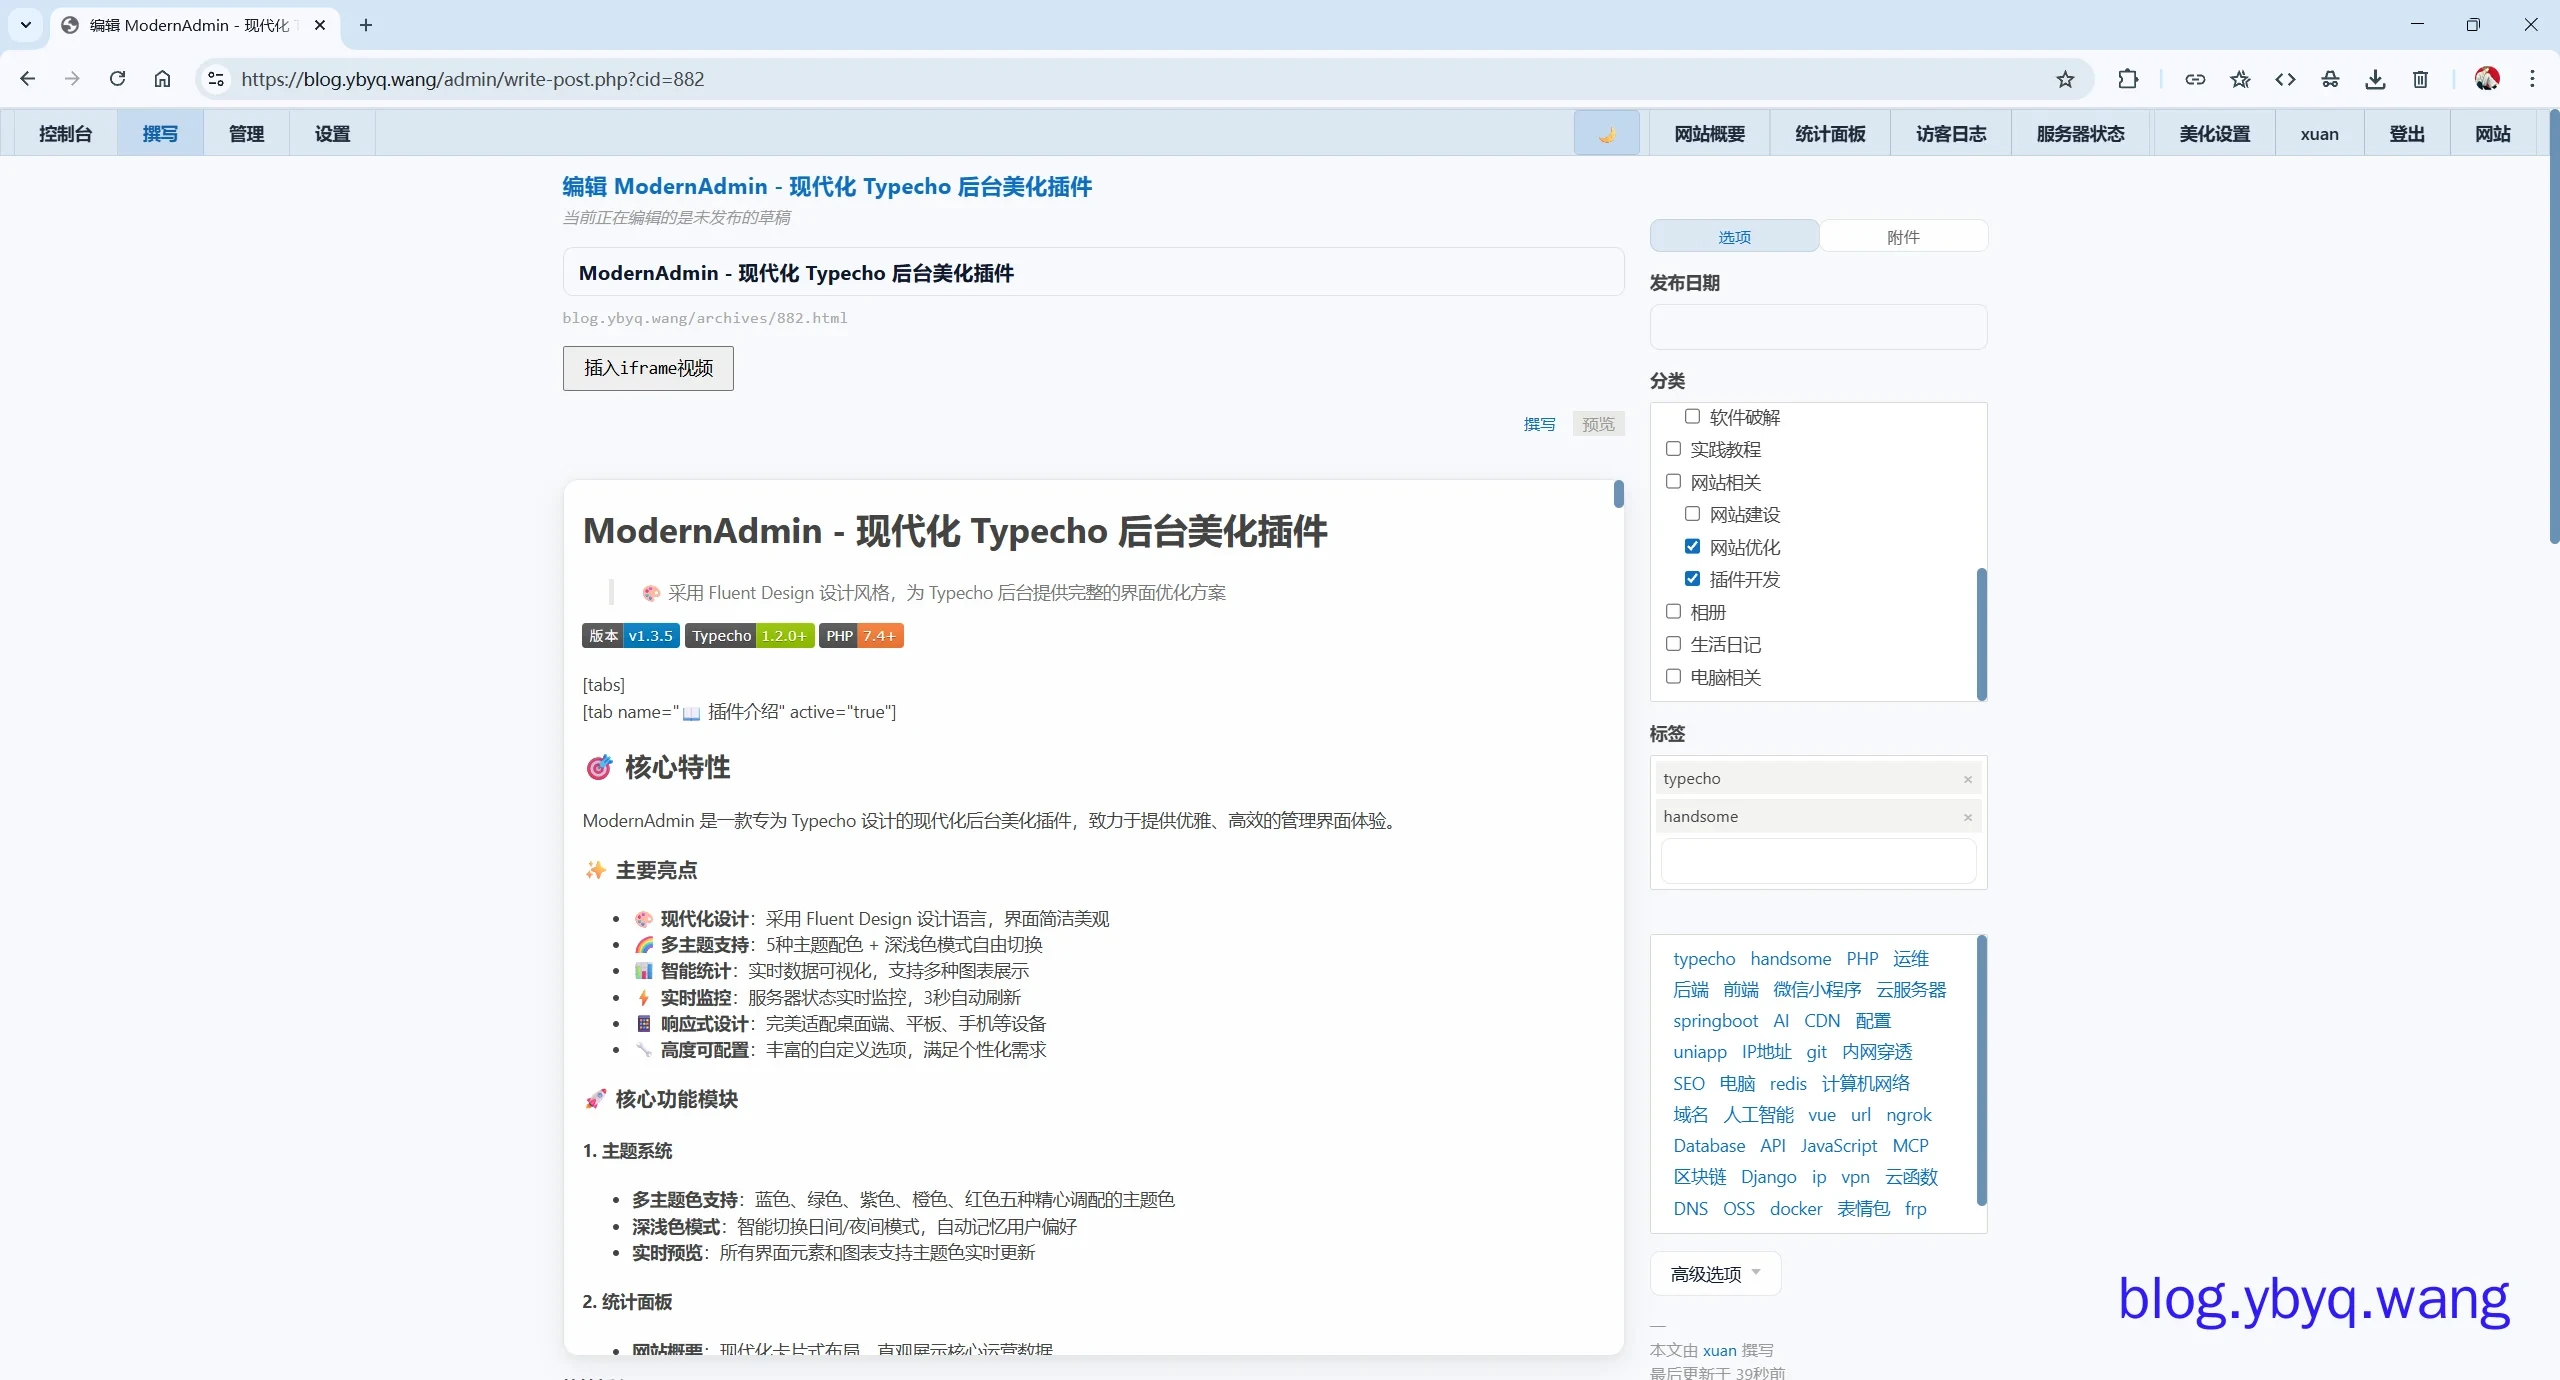Expand the 高级选项 dropdown
This screenshot has height=1380, width=2560.
1715,1274
